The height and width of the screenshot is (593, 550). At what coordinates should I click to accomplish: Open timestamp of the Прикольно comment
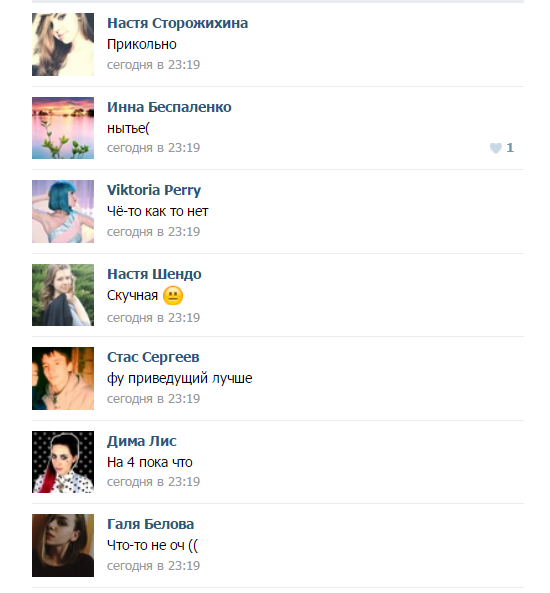click(x=153, y=65)
